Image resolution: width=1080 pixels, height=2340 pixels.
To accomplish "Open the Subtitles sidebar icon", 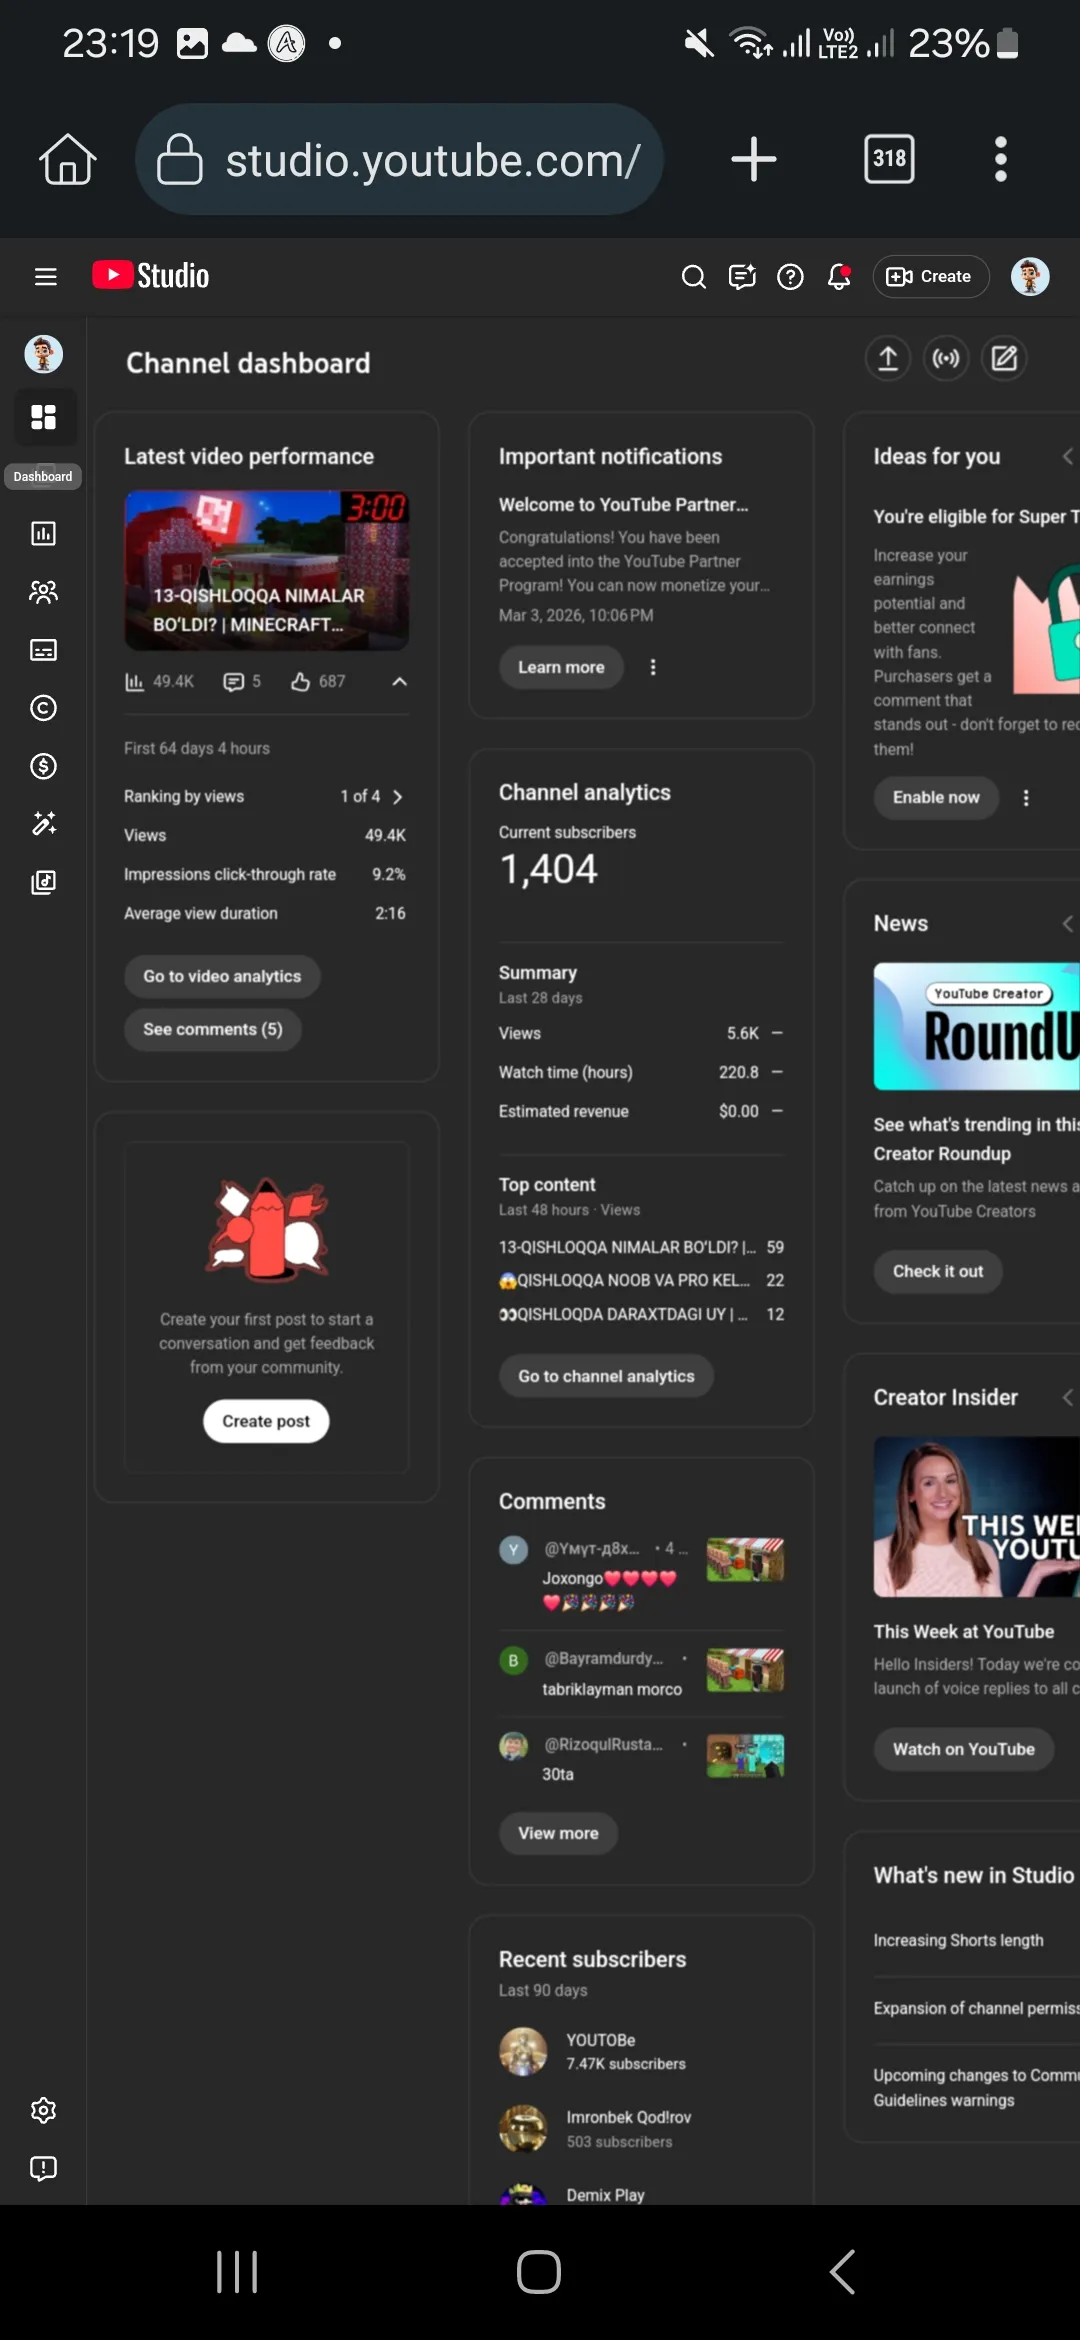I will [x=43, y=650].
